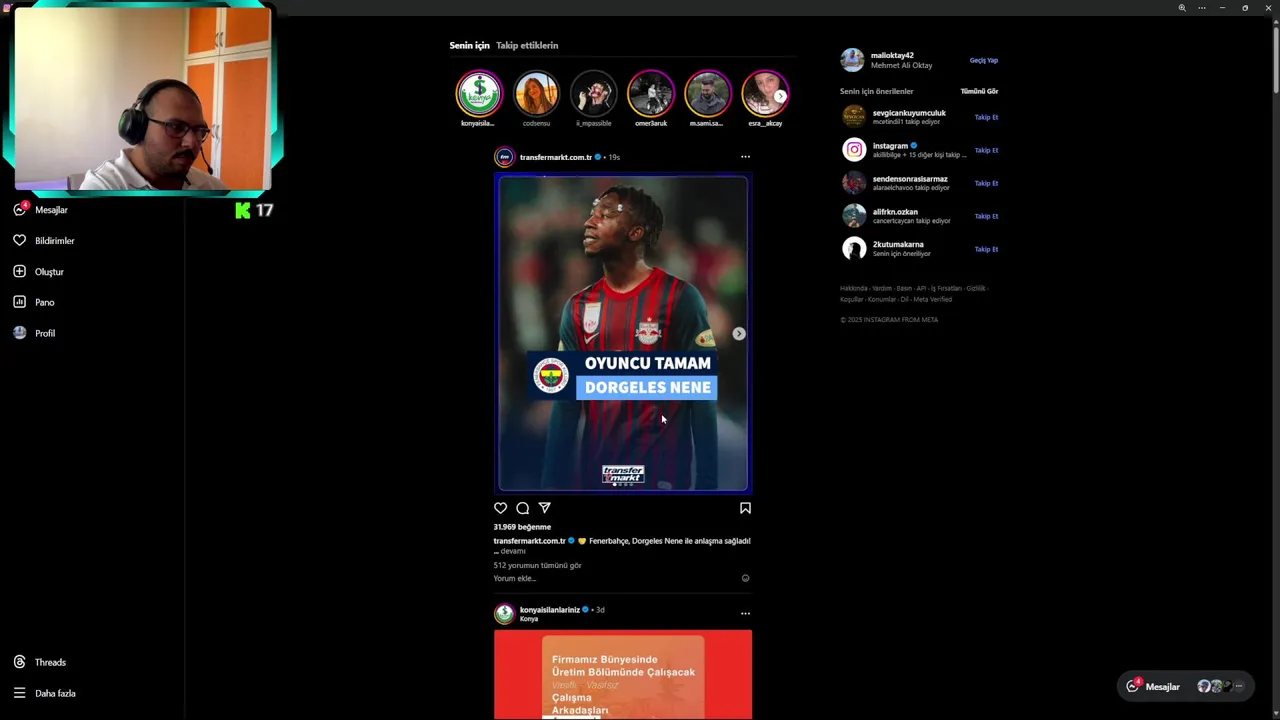
Task: Switch to the Takip ettiklerin tab
Action: click(x=527, y=45)
